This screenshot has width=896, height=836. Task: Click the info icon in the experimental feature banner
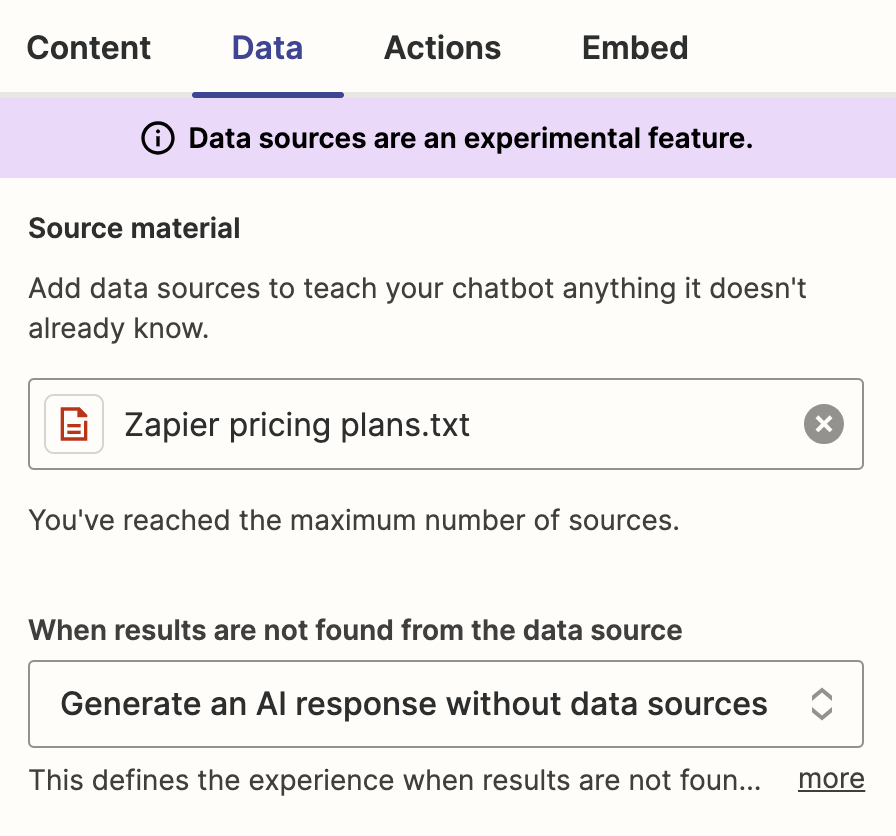pos(157,138)
